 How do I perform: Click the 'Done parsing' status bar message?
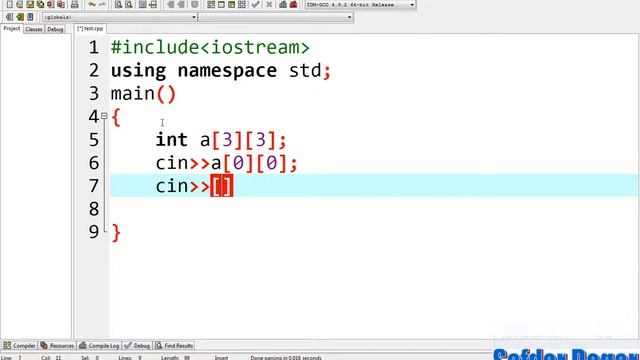pos(286,358)
